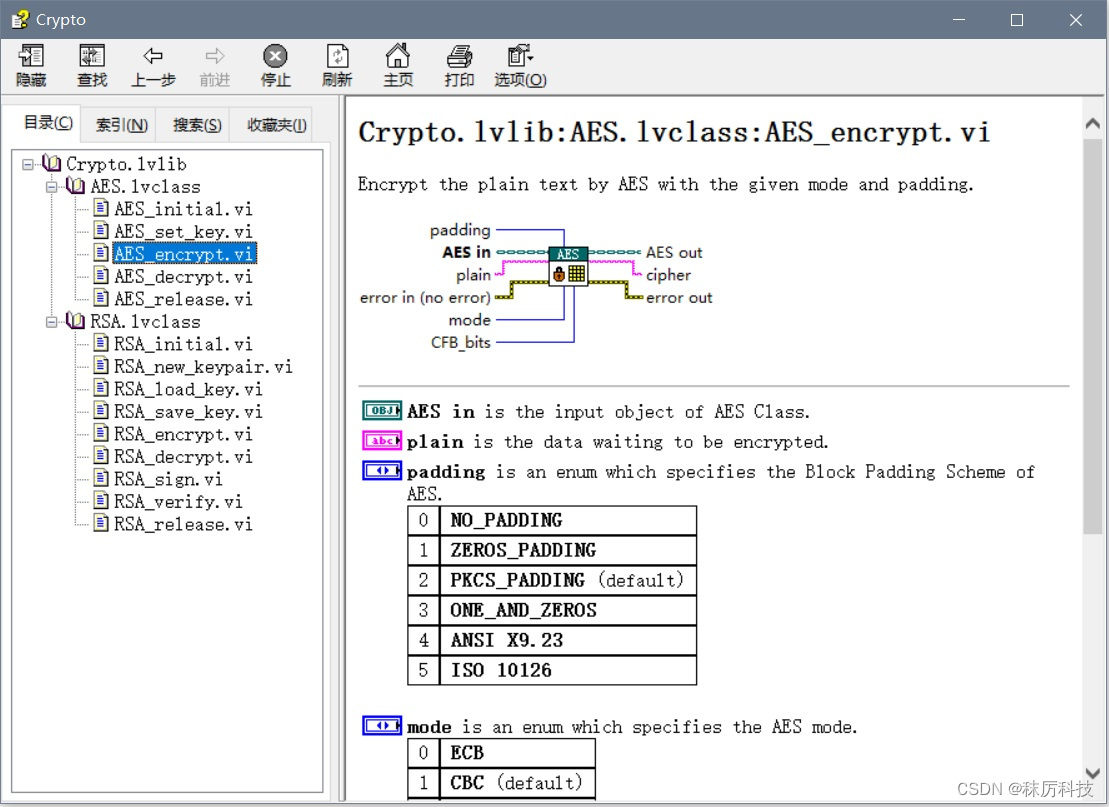Open the 搜索(S) tab
This screenshot has height=807, width=1109.
click(195, 124)
